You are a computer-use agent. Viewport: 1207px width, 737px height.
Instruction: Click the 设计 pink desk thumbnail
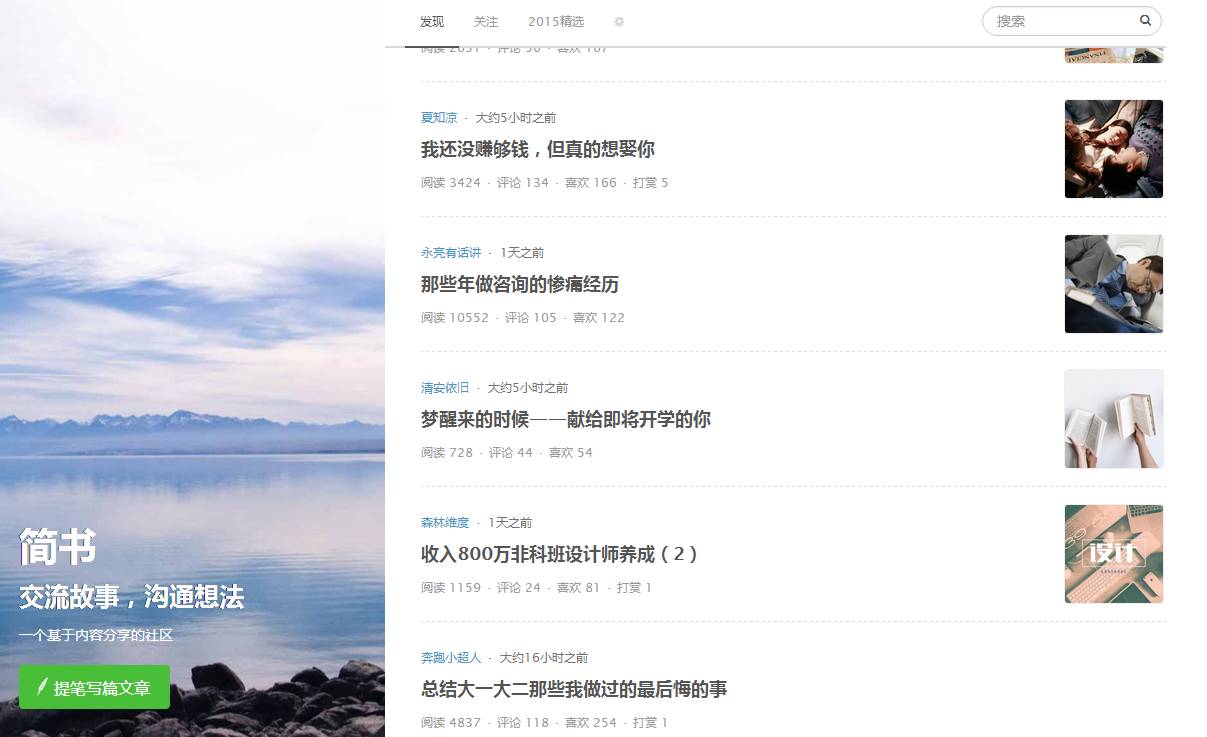point(1114,554)
